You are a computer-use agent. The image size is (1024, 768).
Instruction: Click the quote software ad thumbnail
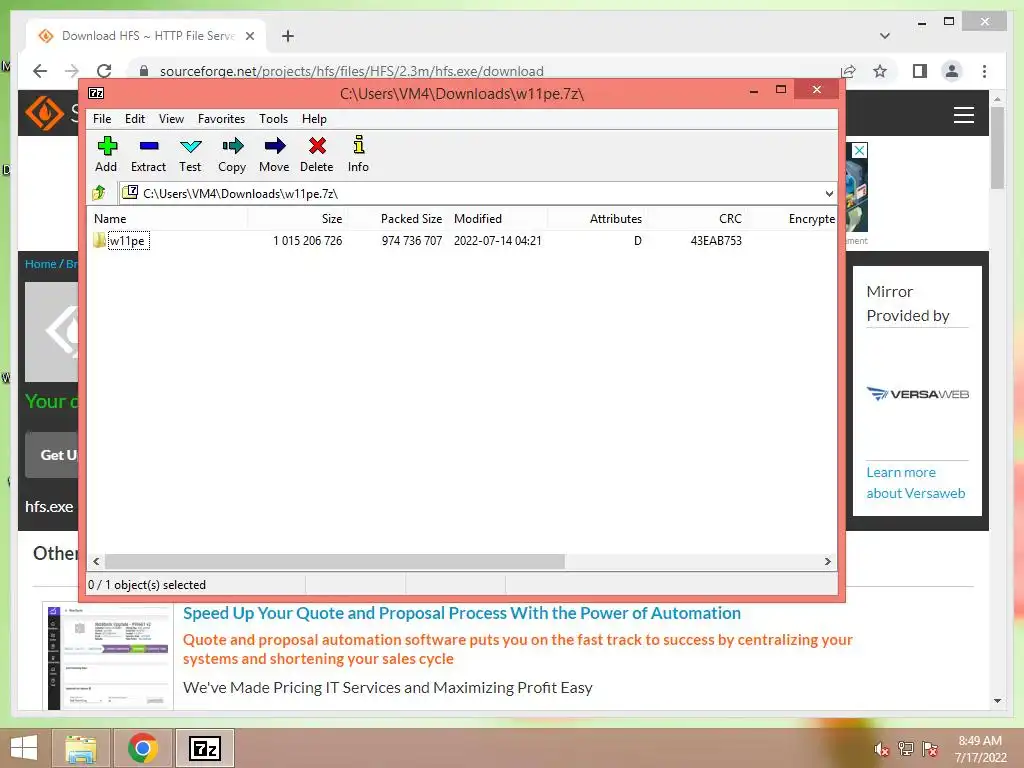108,656
